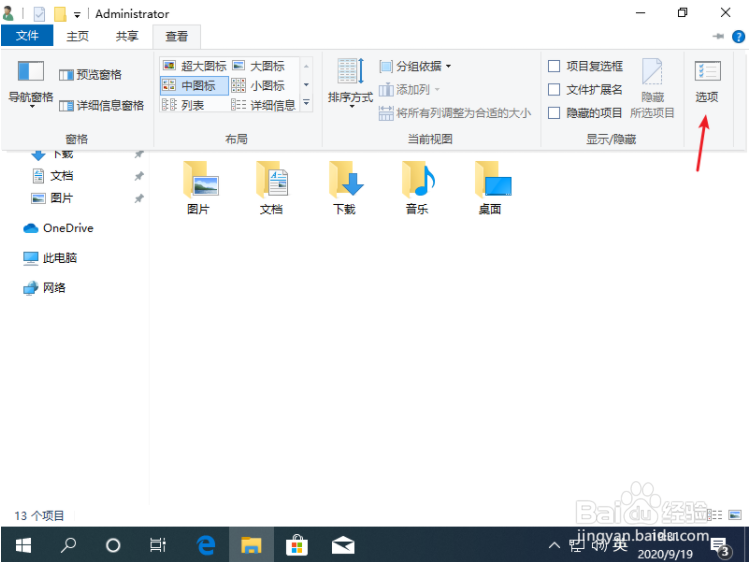Open Microsoft Store from taskbar

(297, 545)
